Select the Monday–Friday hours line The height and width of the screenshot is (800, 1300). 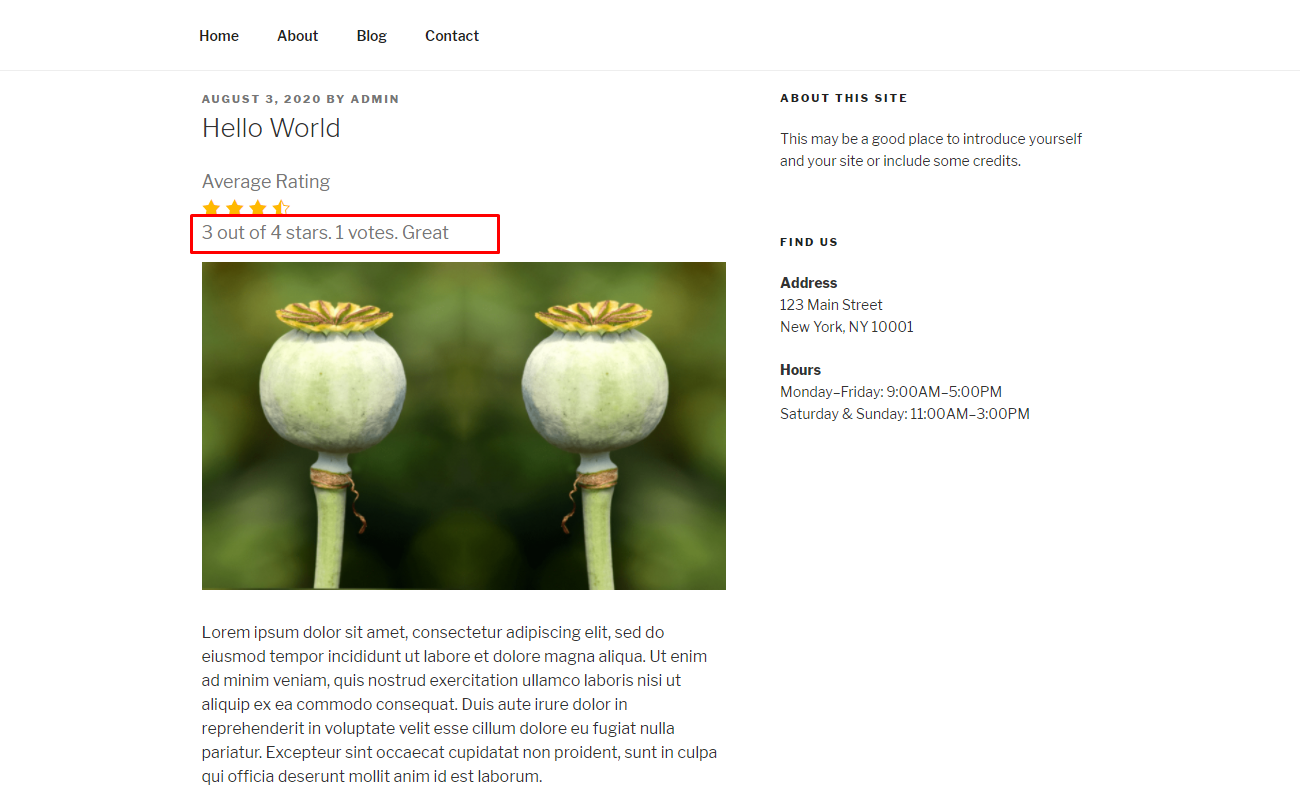(x=891, y=392)
